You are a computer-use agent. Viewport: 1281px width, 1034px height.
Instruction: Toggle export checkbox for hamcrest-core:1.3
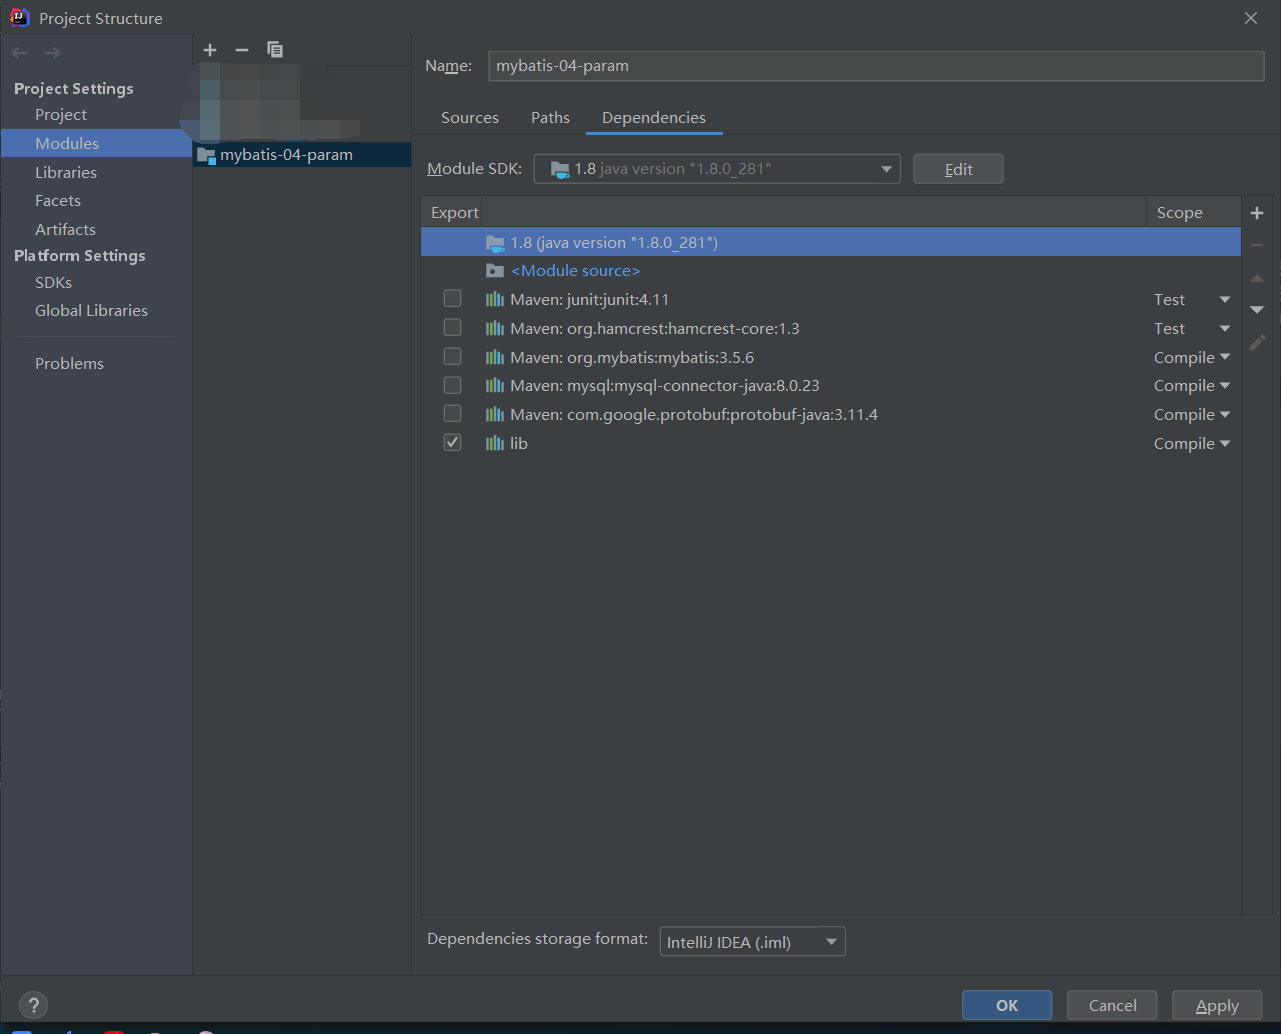pyautogui.click(x=453, y=328)
